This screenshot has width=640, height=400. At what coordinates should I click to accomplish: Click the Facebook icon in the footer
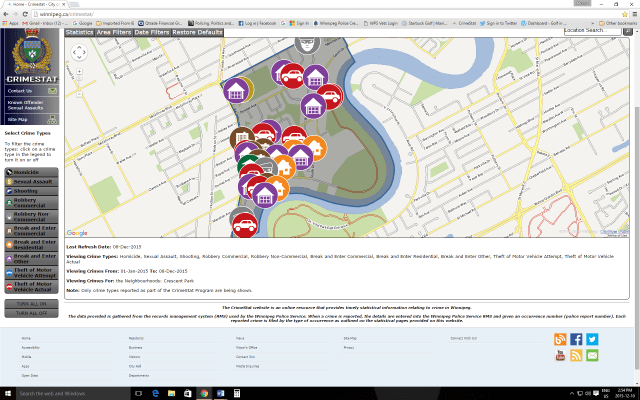point(576,340)
